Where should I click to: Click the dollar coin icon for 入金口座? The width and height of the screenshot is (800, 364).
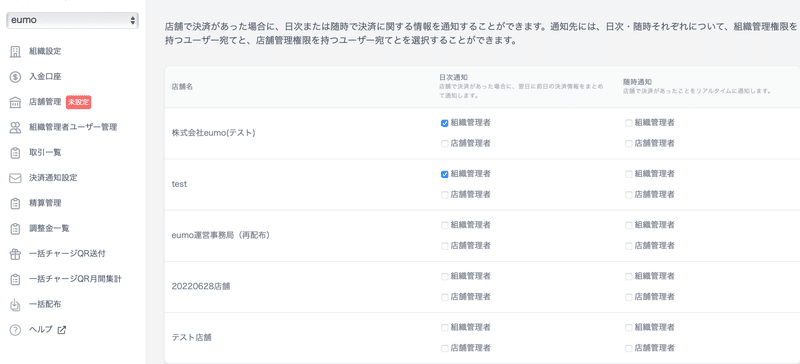pos(15,77)
